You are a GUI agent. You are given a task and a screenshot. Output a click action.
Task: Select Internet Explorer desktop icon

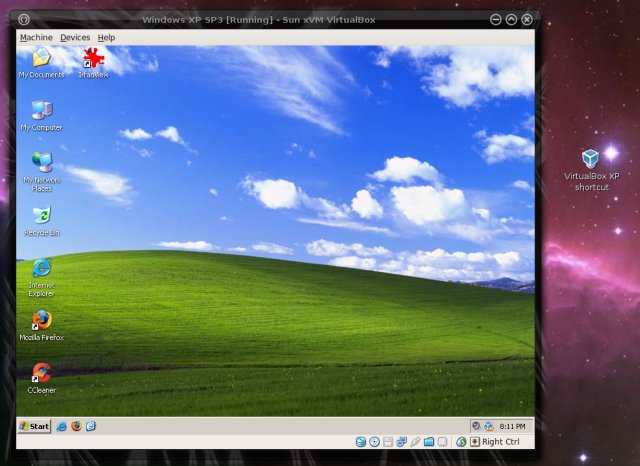coord(42,277)
